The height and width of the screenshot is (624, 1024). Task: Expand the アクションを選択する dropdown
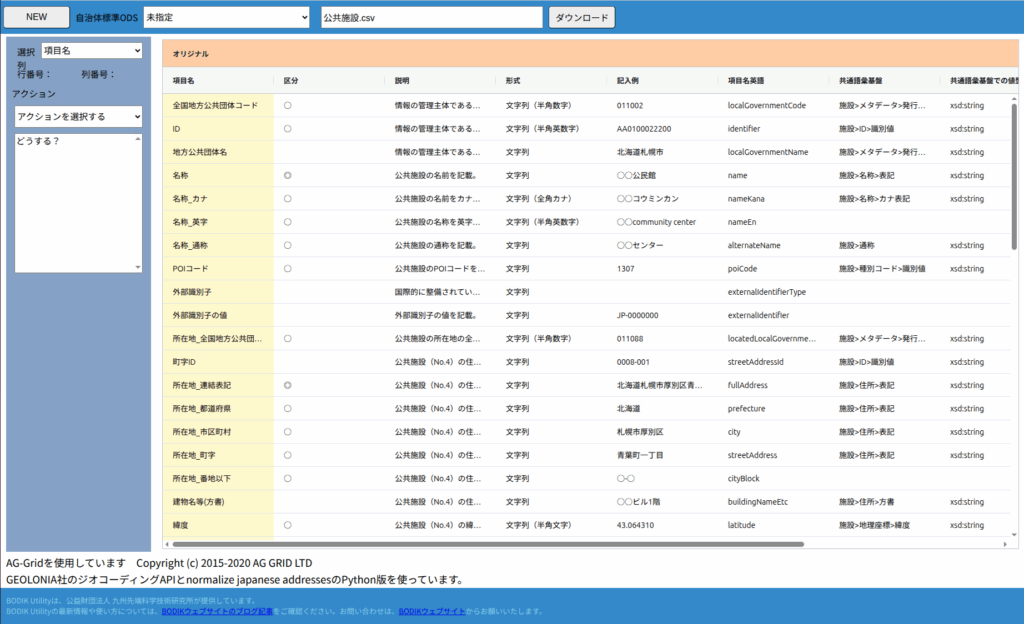pos(78,116)
